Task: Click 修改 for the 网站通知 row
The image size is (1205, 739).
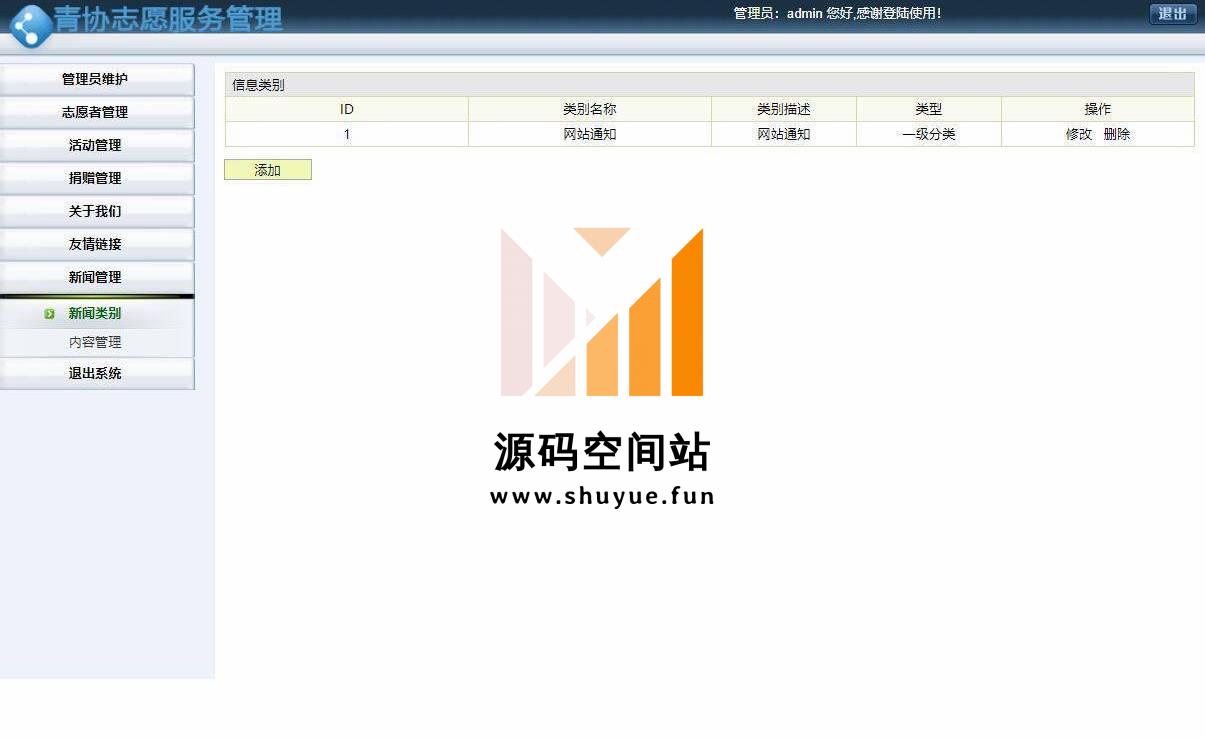Action: point(1079,134)
